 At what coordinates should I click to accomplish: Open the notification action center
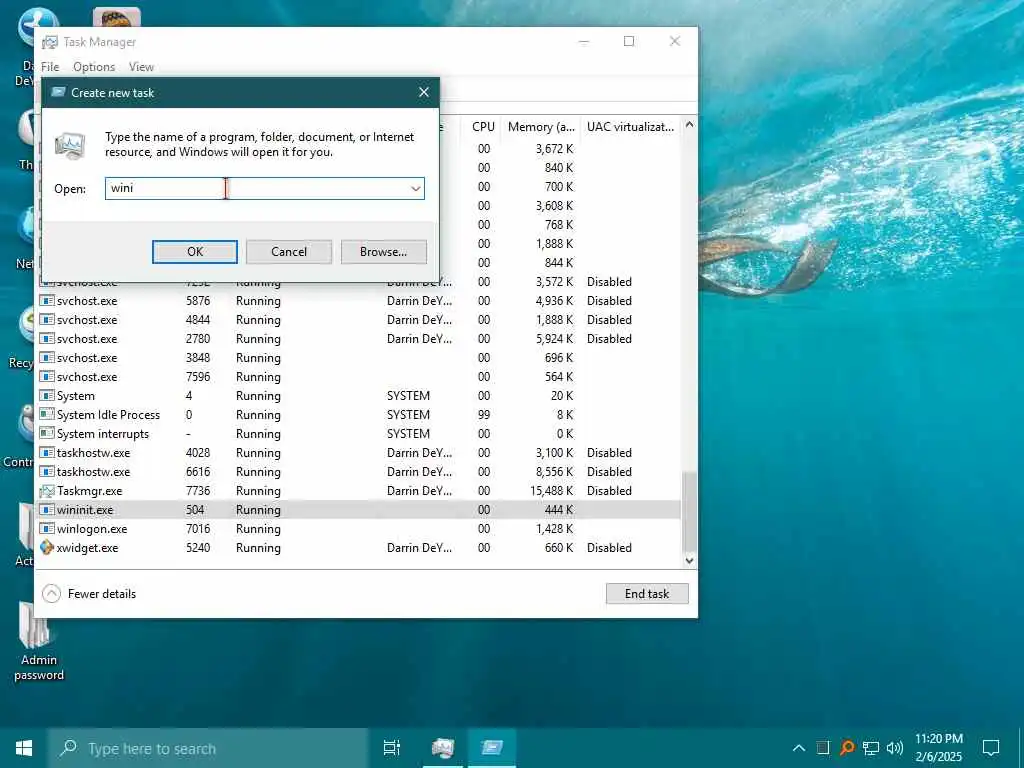tap(991, 748)
